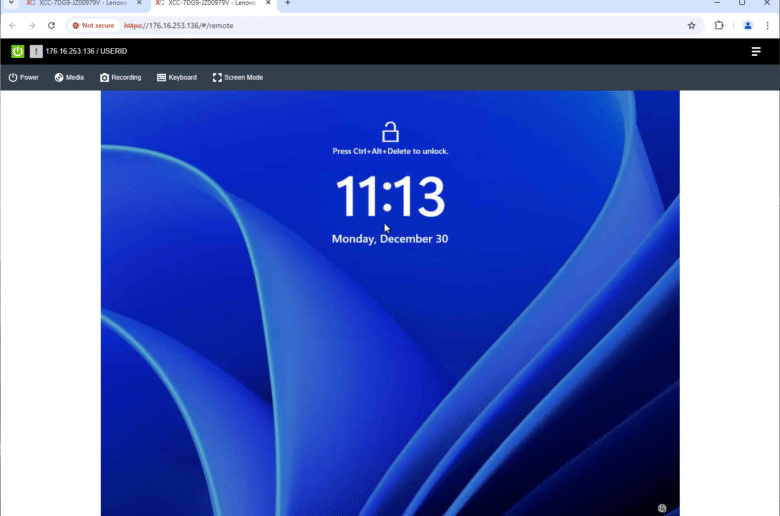Minimize the browser window
Image resolution: width=780 pixels, height=516 pixels.
(x=717, y=3)
